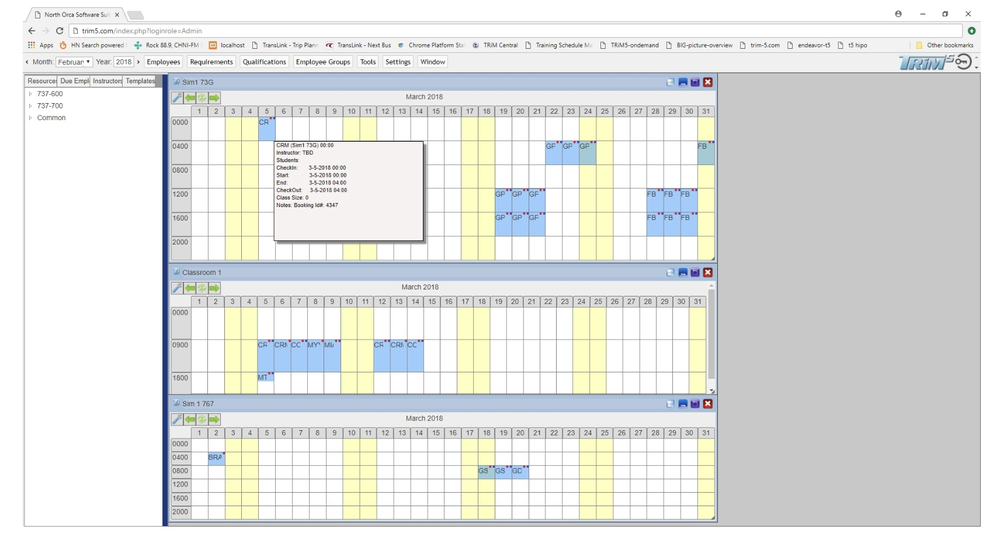Open the Employee Groups menu
This screenshot has height=538, width=1000.
coord(323,62)
